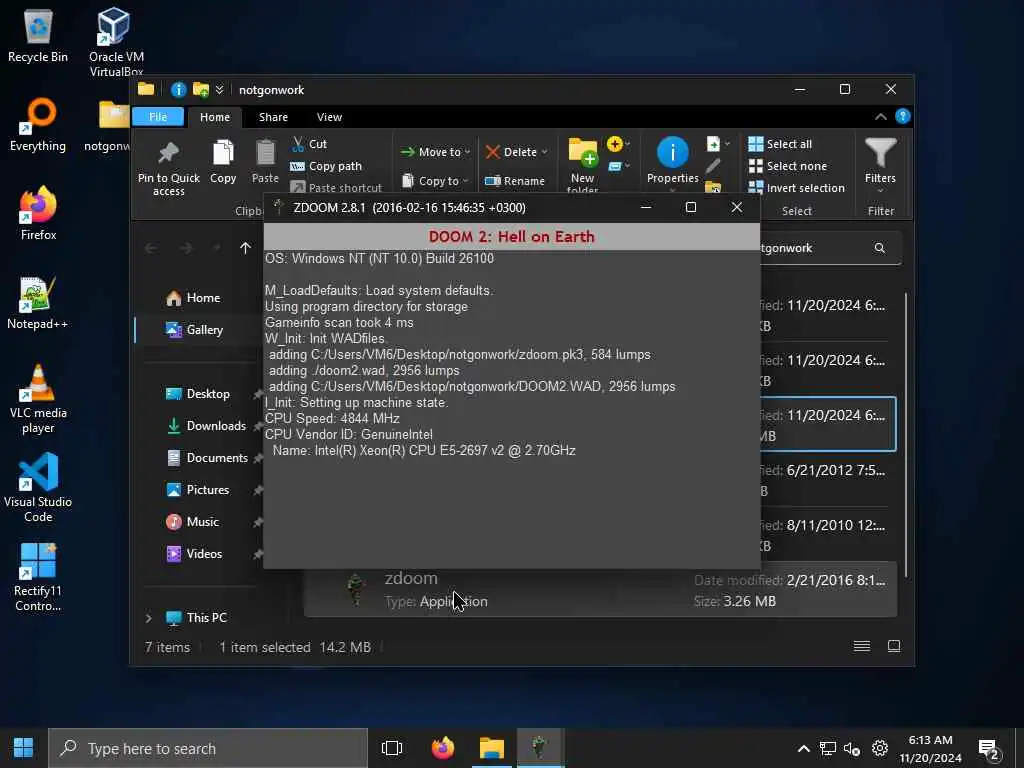
Task: Open Desktop in navigation pane
Action: tap(209, 394)
